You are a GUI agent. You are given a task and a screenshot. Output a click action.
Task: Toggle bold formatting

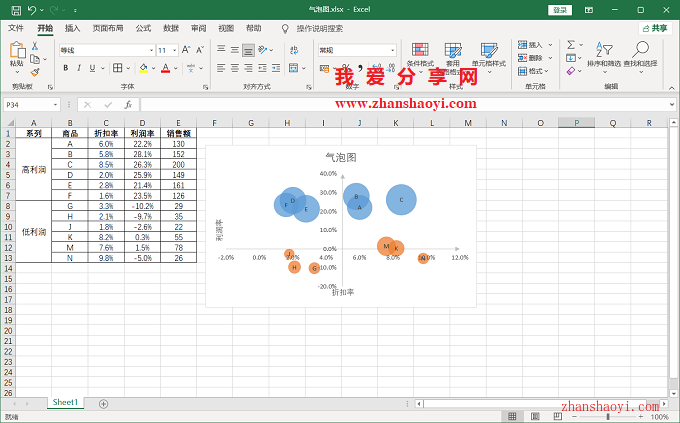tap(65, 68)
